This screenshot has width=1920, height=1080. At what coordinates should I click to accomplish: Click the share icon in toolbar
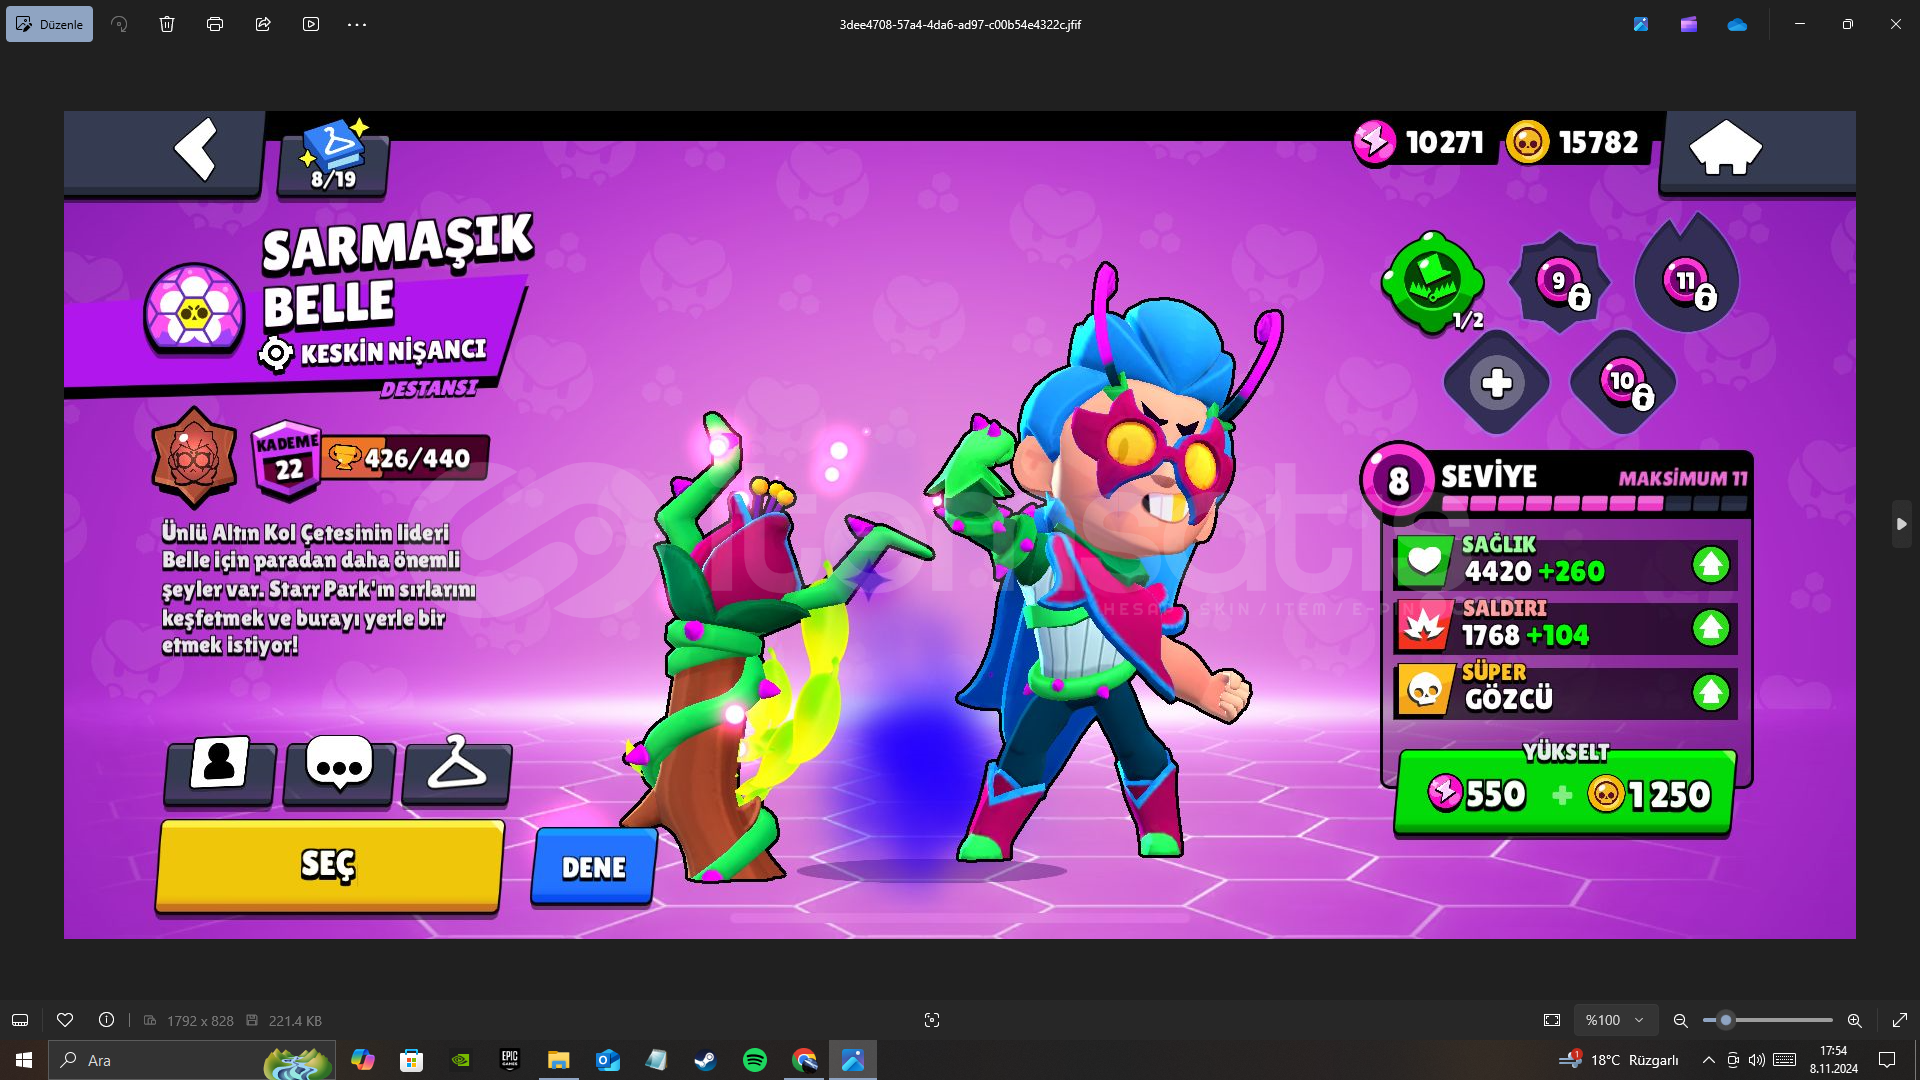(x=263, y=24)
